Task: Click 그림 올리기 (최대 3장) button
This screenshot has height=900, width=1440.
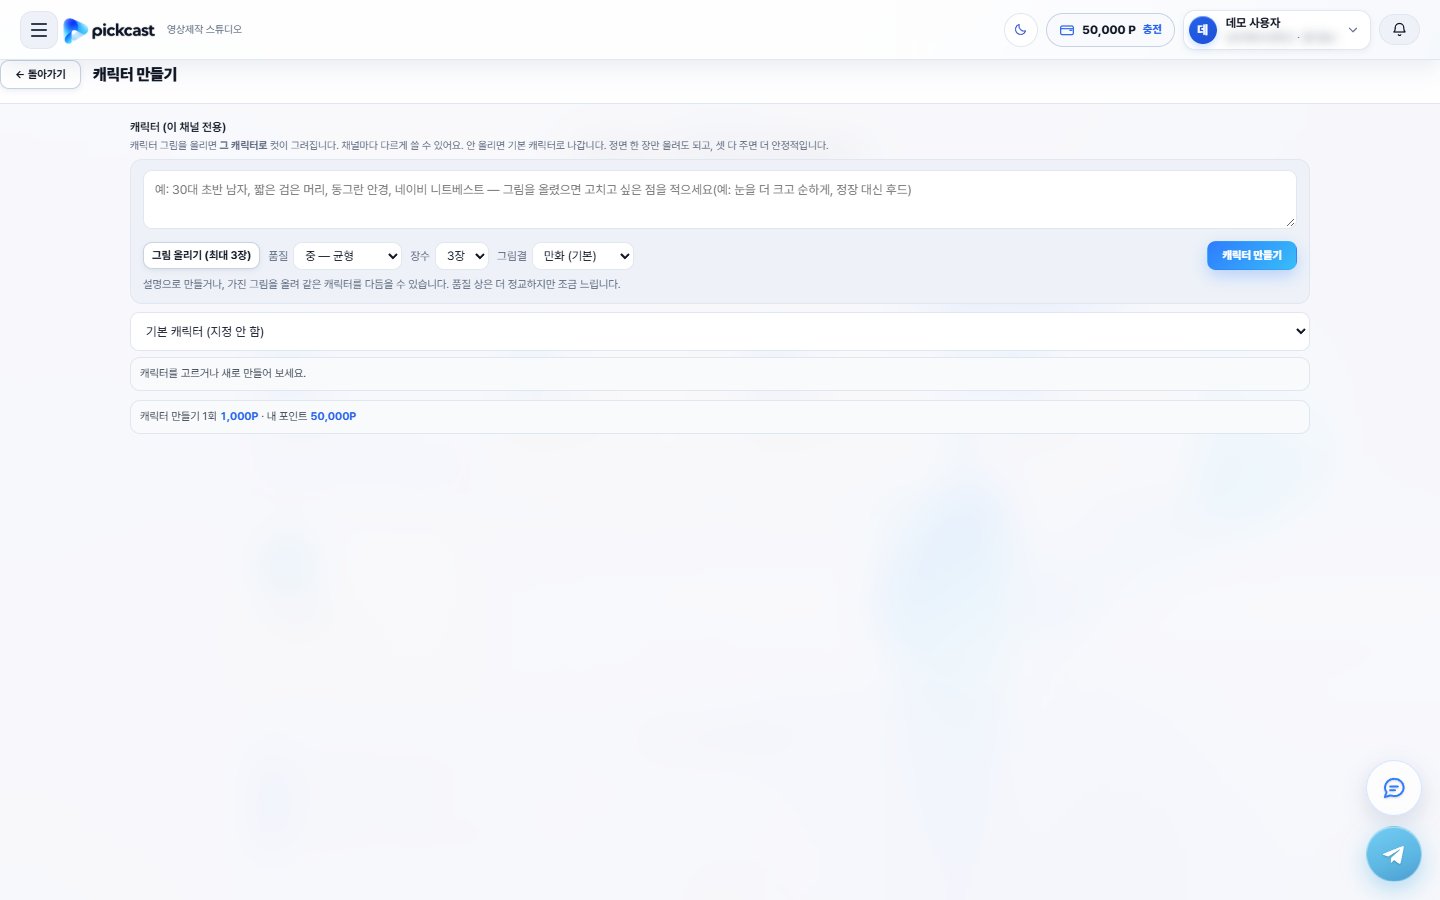Action: [x=201, y=256]
